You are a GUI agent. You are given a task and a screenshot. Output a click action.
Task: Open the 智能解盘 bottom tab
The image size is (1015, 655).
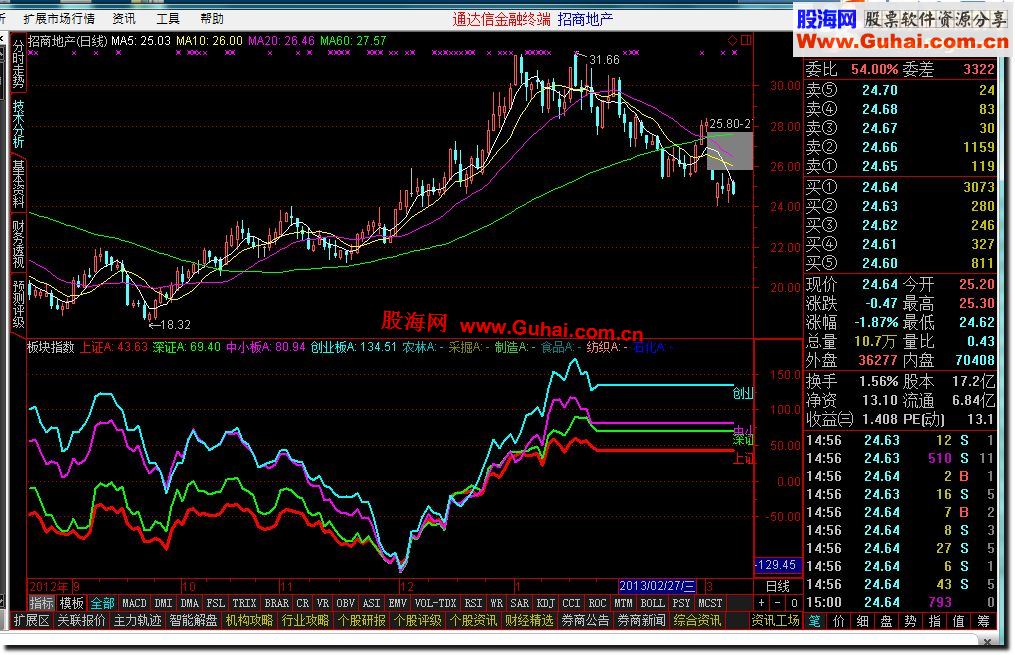pyautogui.click(x=194, y=621)
